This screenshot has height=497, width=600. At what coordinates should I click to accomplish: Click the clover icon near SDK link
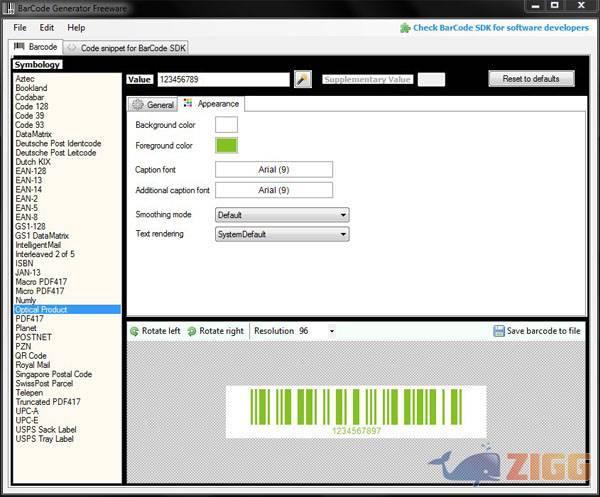click(404, 28)
